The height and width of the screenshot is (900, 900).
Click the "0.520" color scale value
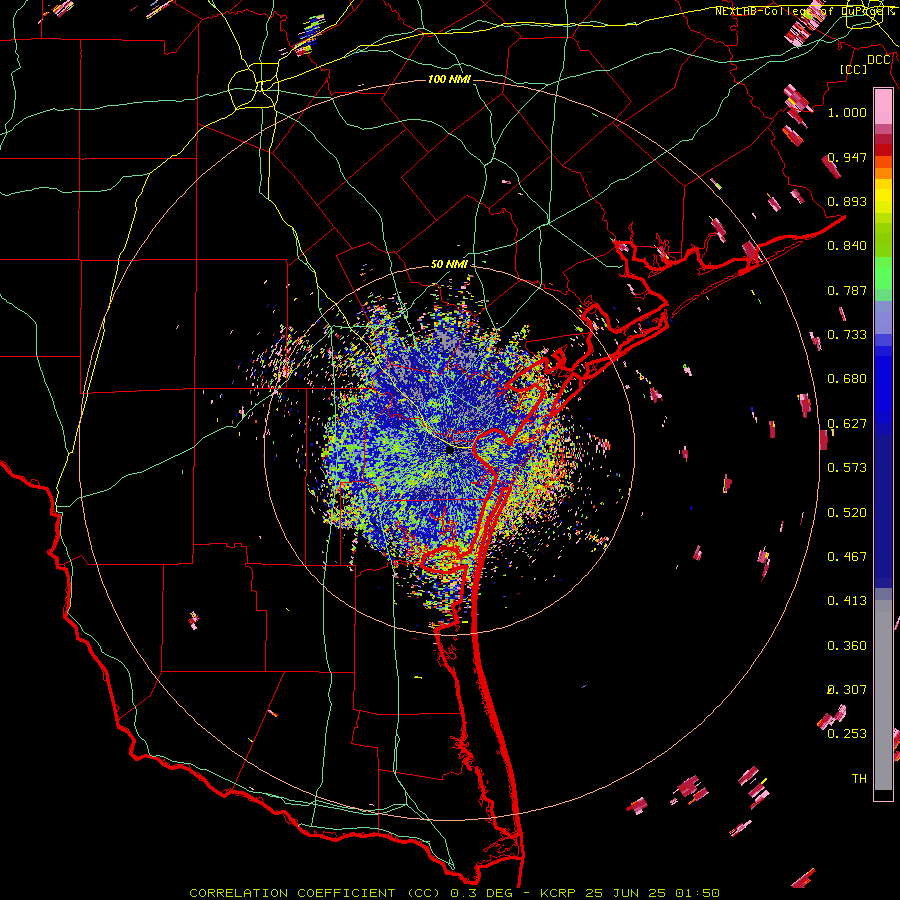point(847,513)
